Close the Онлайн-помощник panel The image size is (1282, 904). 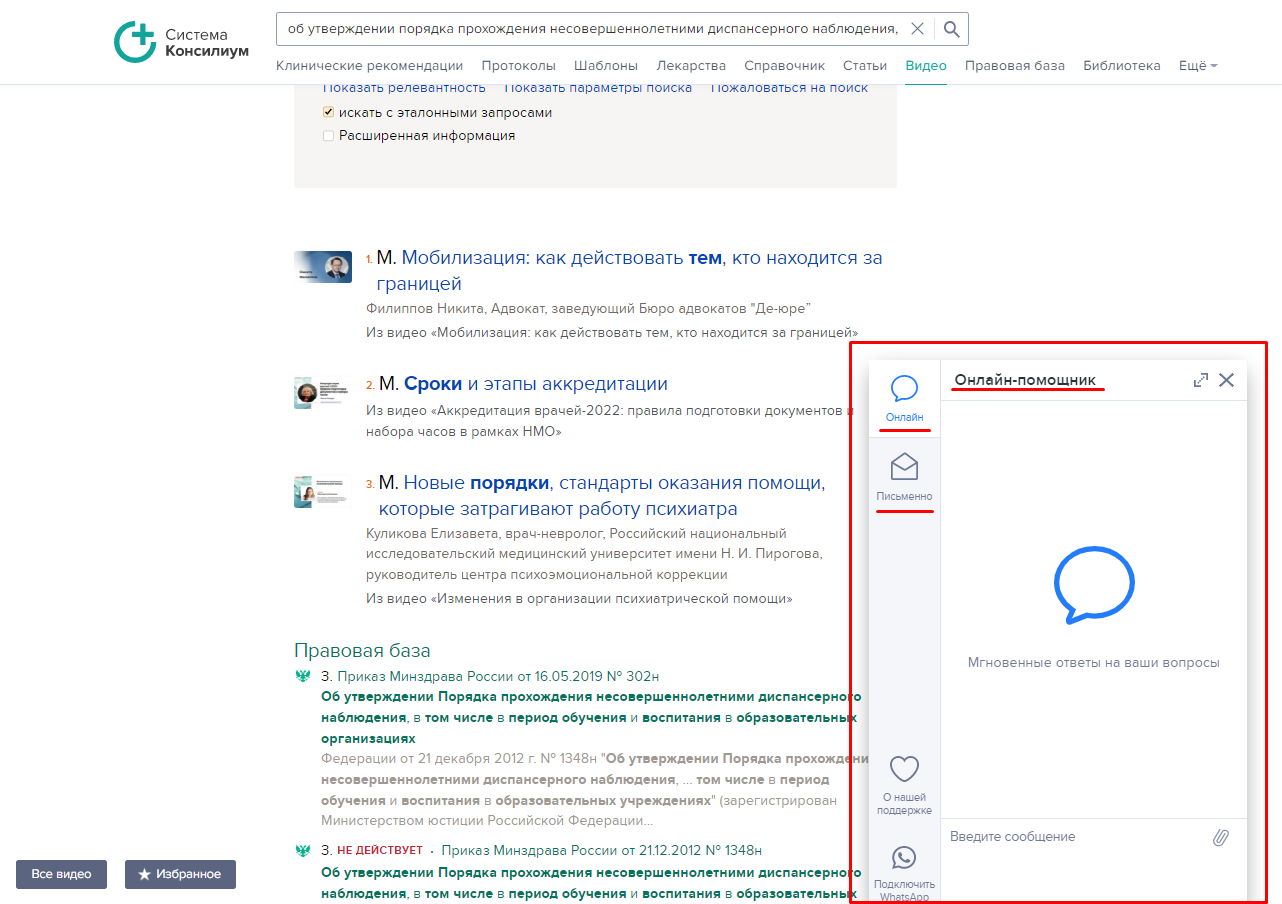(x=1227, y=380)
